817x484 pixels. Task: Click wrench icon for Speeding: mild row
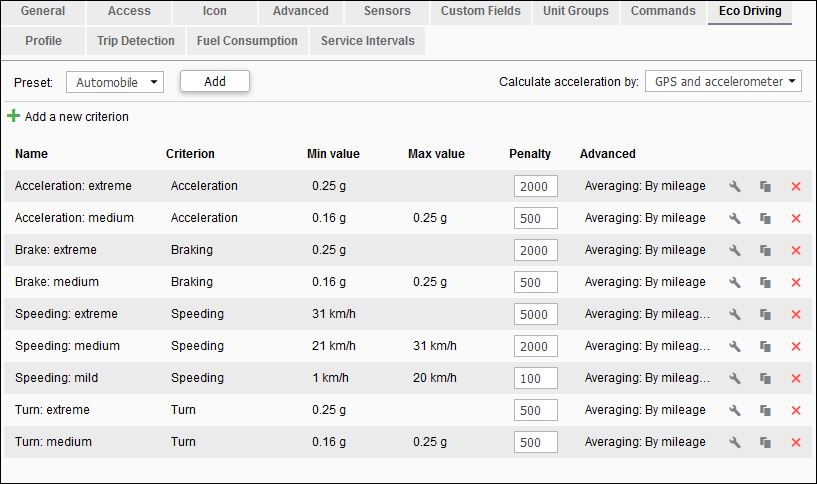tap(734, 378)
